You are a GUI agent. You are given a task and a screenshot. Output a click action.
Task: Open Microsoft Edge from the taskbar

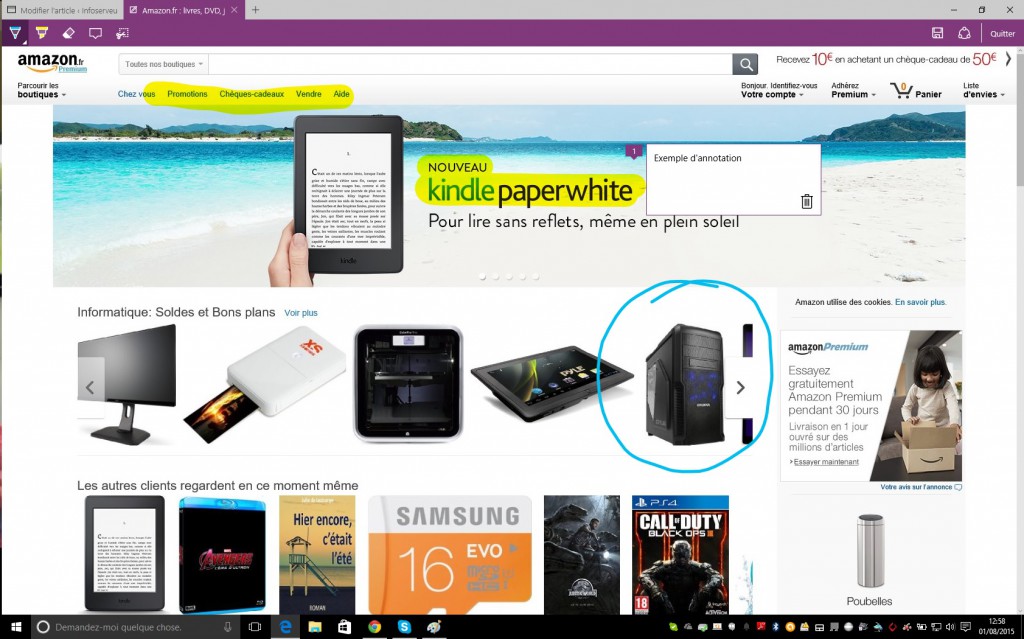pyautogui.click(x=285, y=627)
